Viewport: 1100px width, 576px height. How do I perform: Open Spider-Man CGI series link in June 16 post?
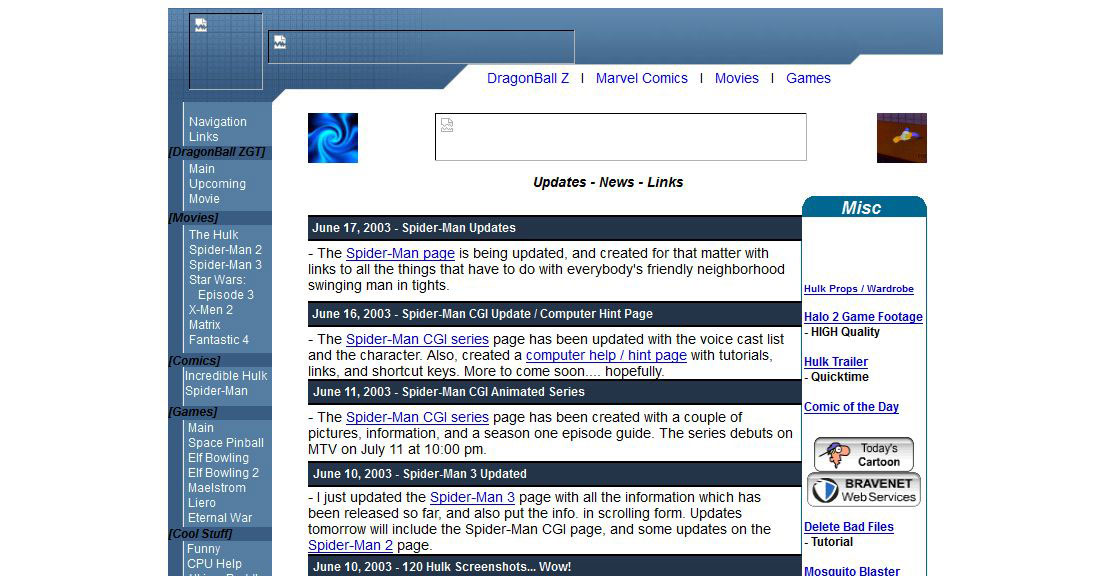point(417,340)
